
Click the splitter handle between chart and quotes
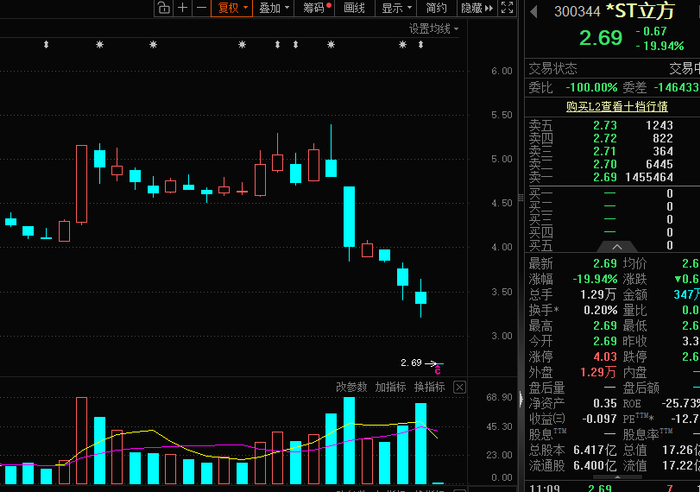pos(521,198)
